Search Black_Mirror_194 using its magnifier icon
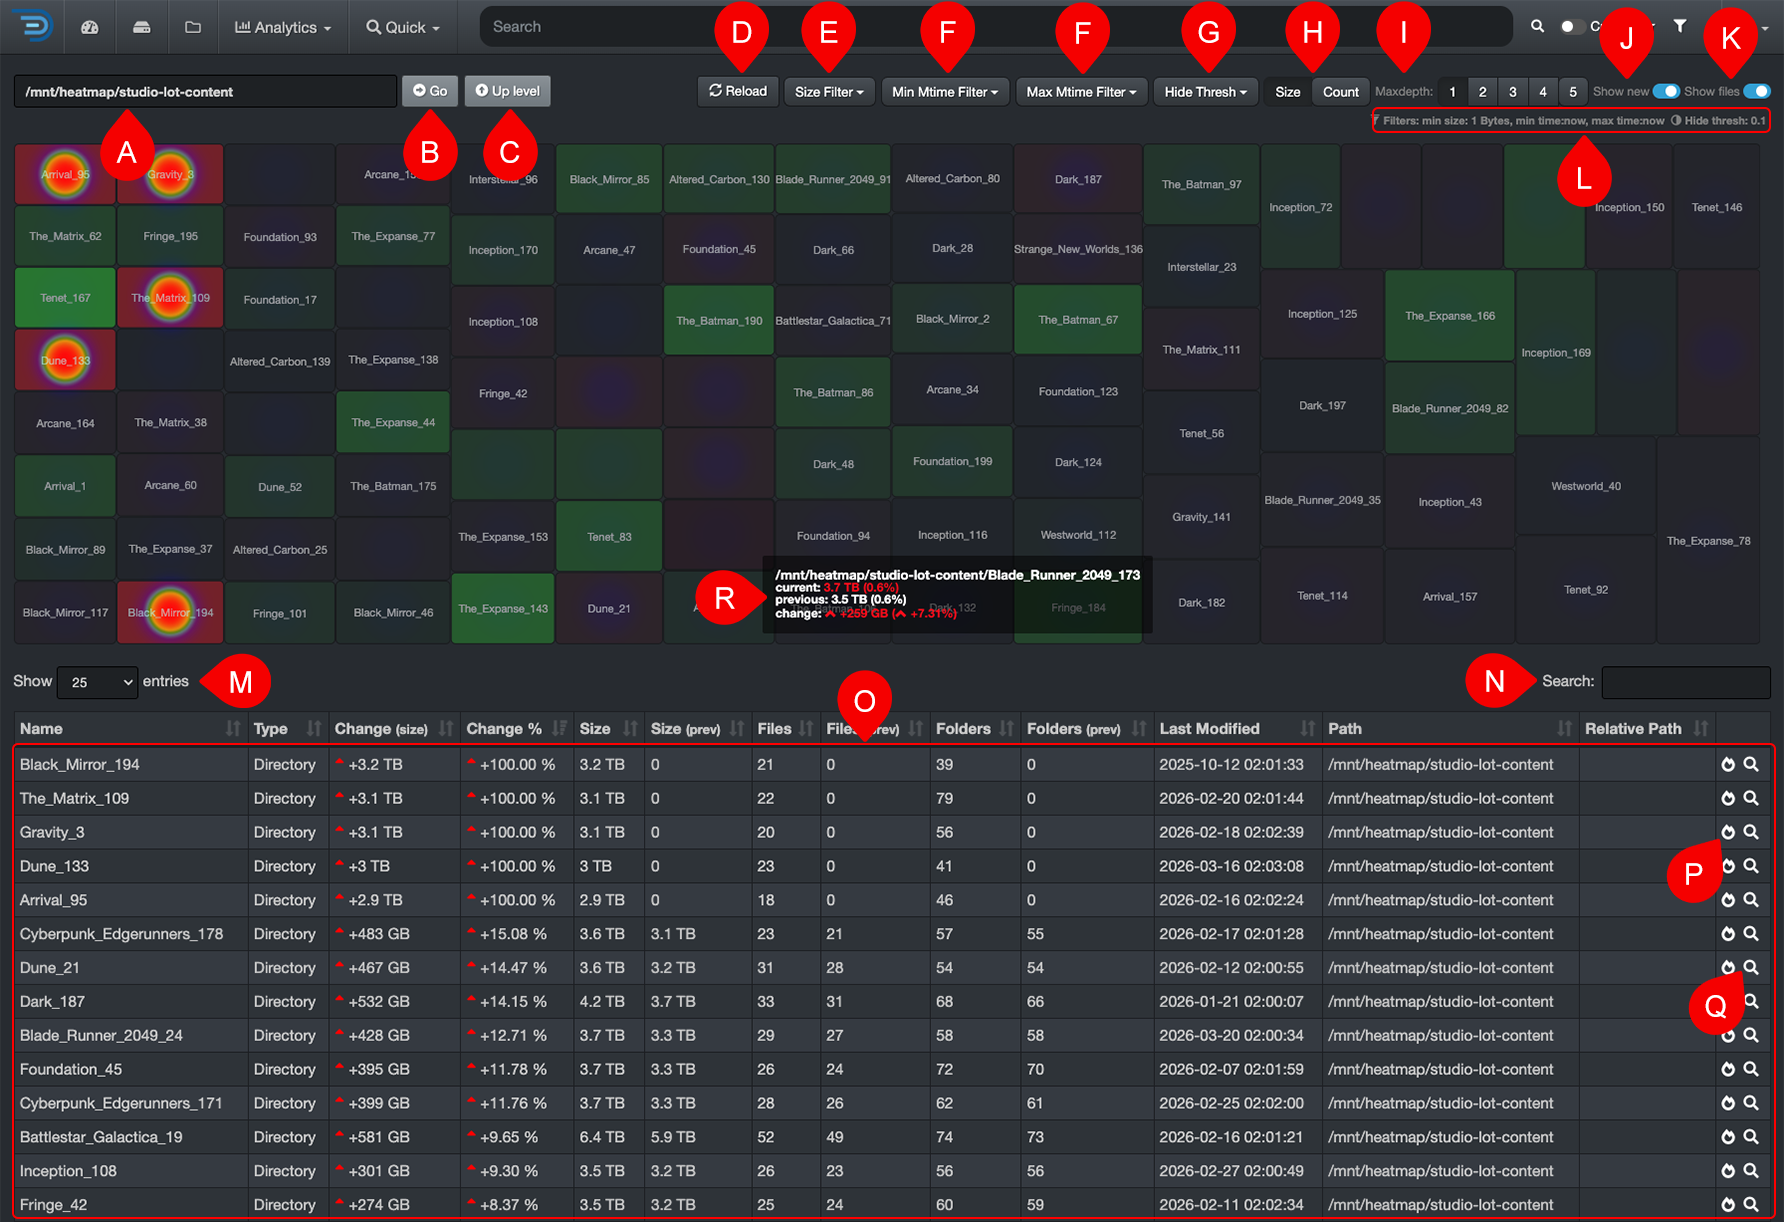 coord(1751,764)
